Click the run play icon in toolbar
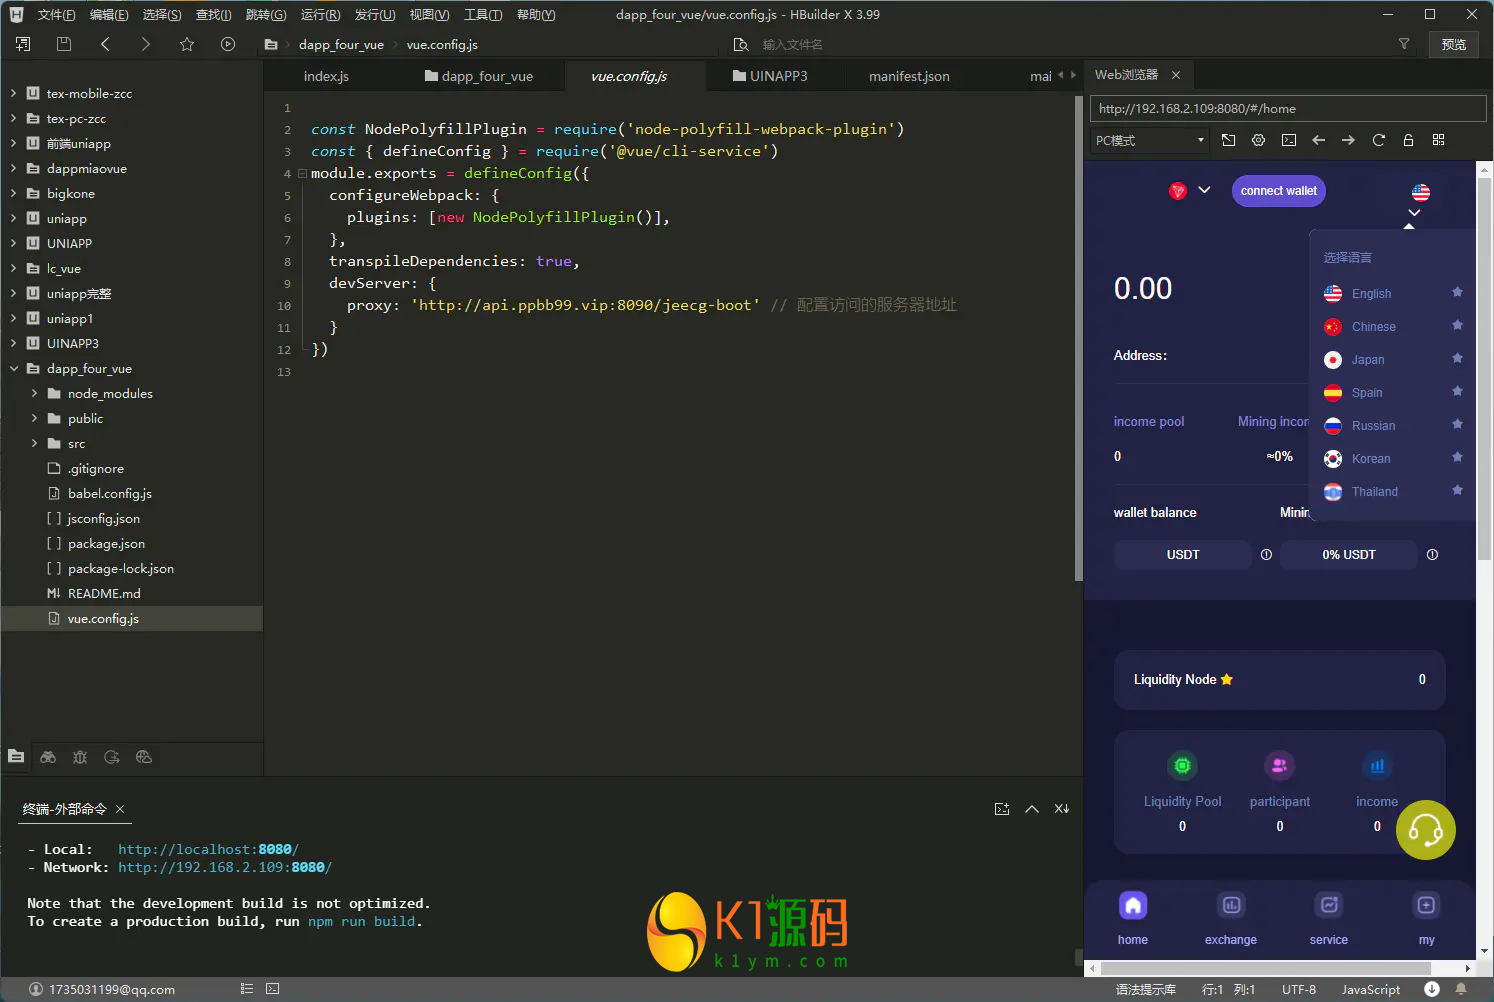The height and width of the screenshot is (1002, 1494). point(228,44)
